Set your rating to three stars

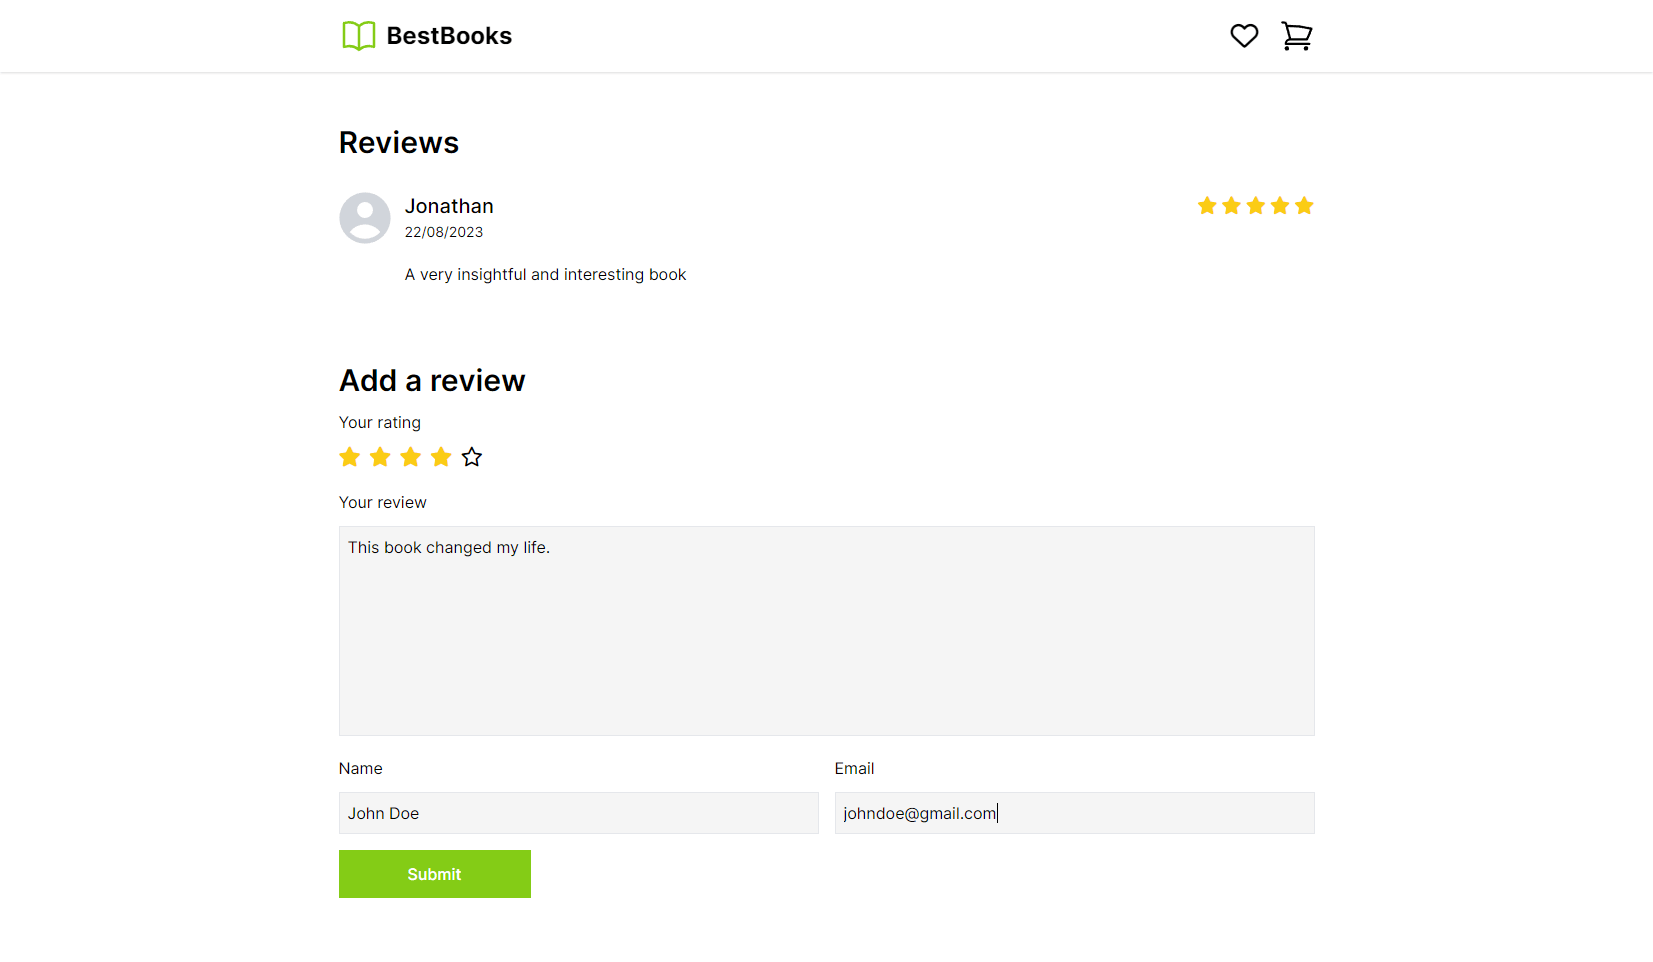[411, 457]
